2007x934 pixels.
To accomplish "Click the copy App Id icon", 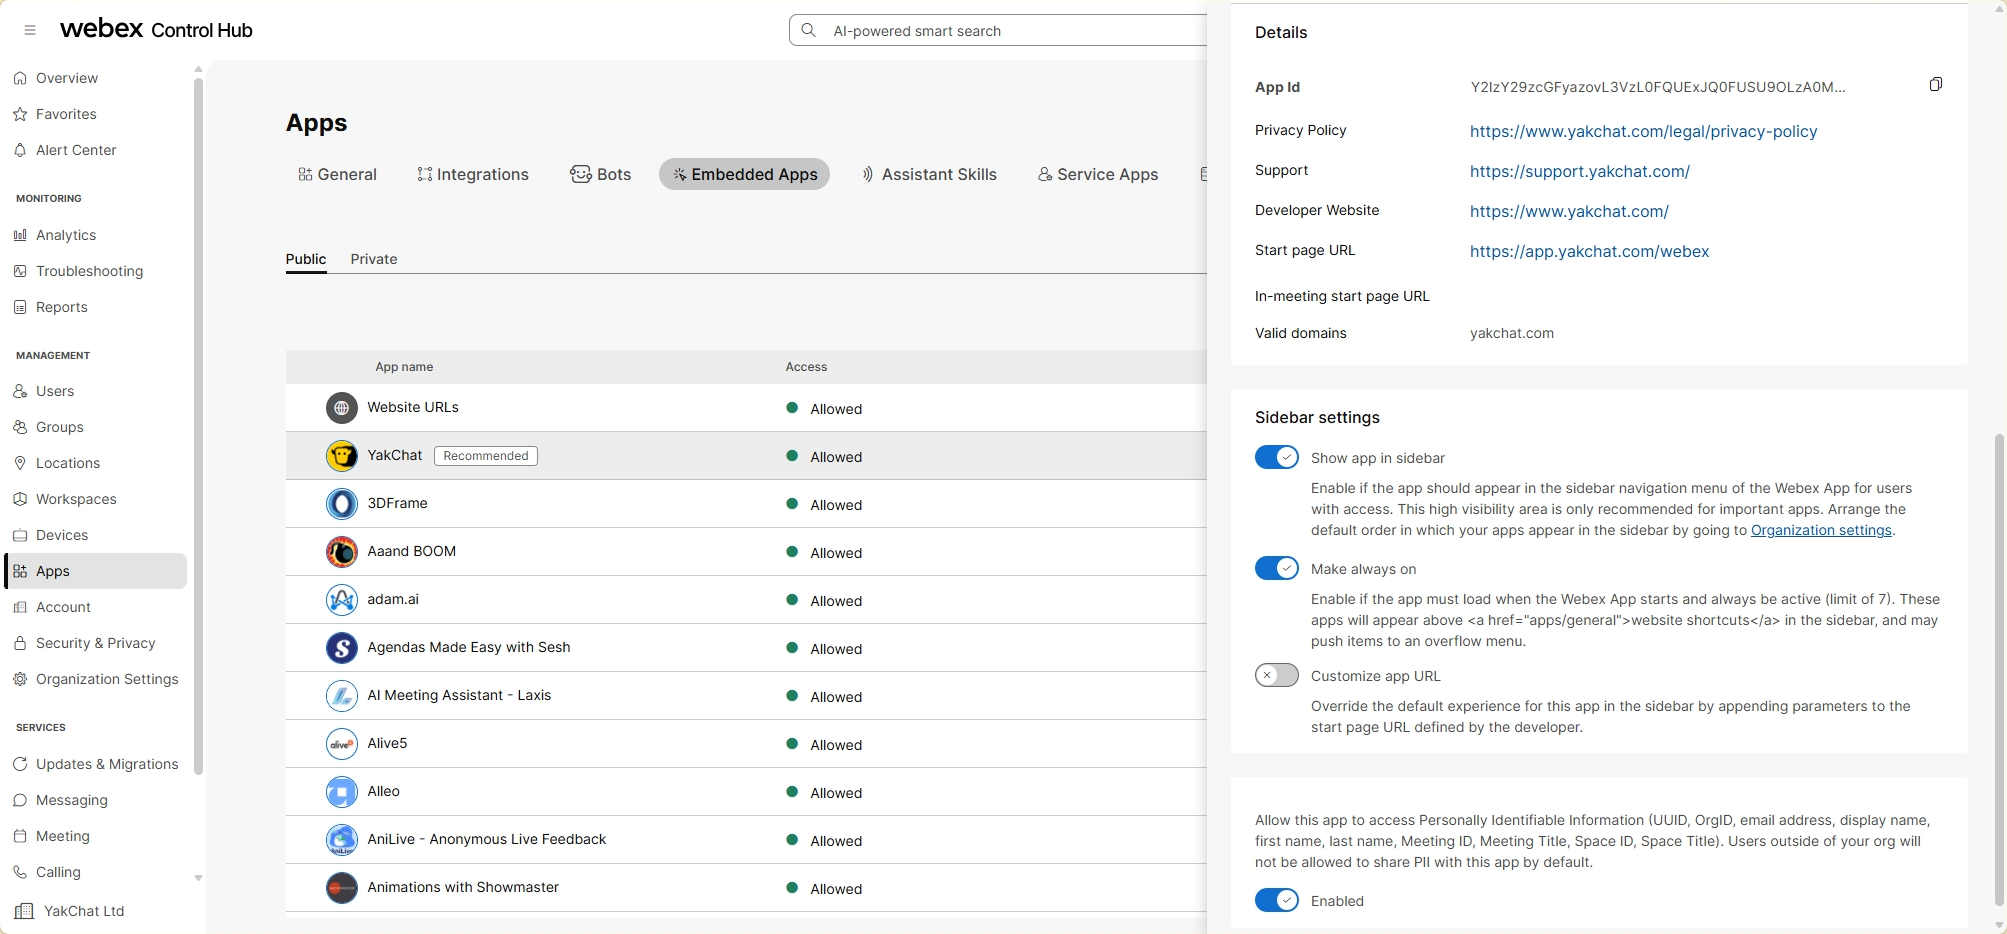I will (1935, 85).
